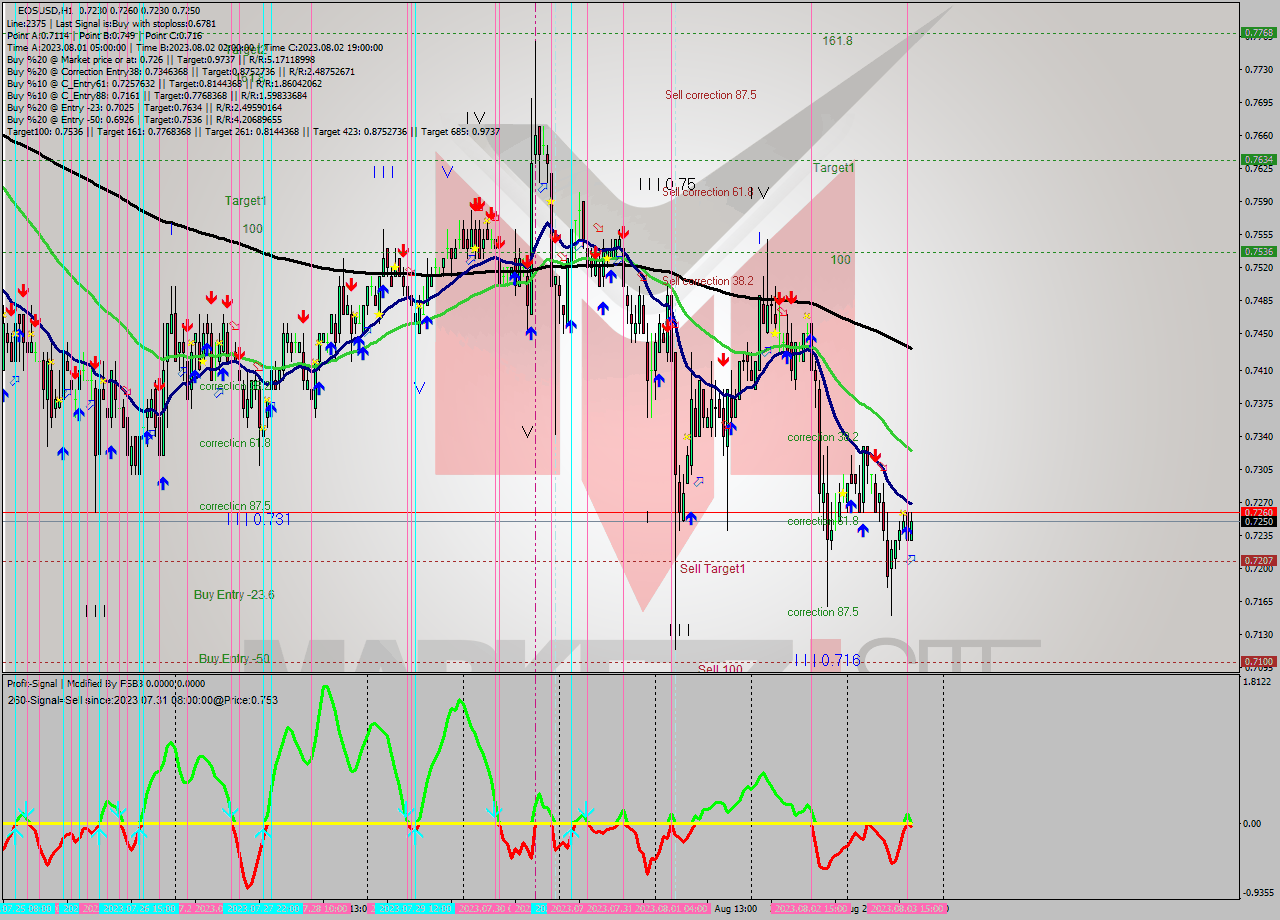Click the 'Sell correction 87.5' label
This screenshot has height=920, width=1280.
pos(710,95)
